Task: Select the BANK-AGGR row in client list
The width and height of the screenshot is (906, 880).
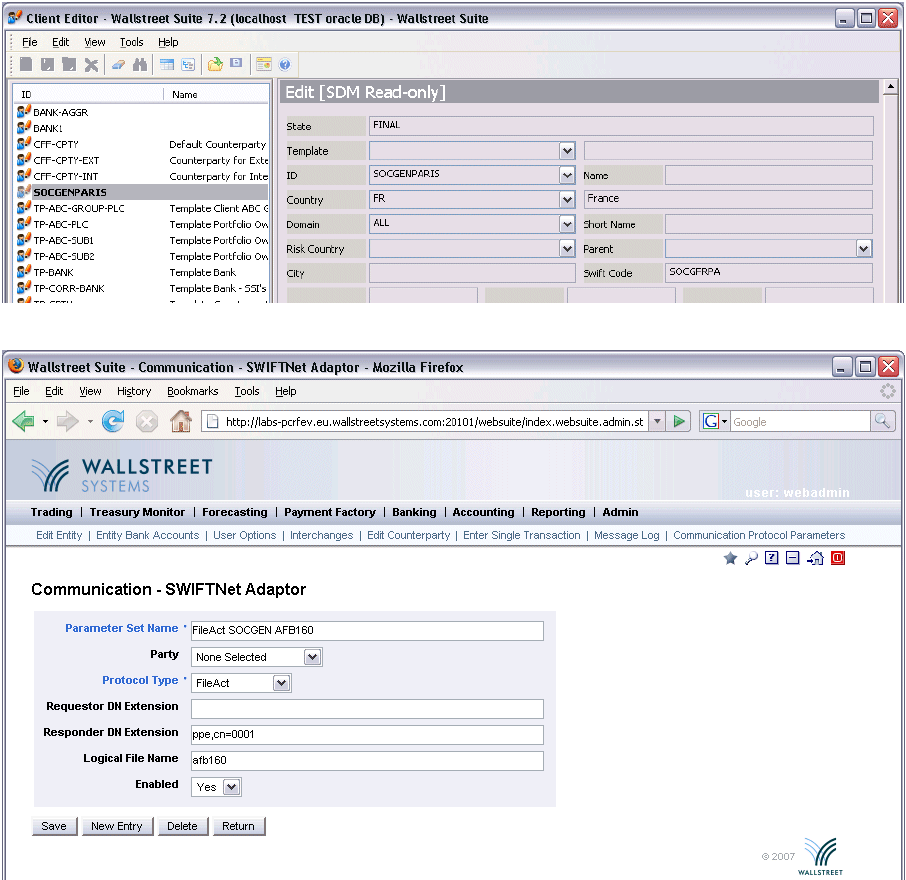Action: point(142,112)
